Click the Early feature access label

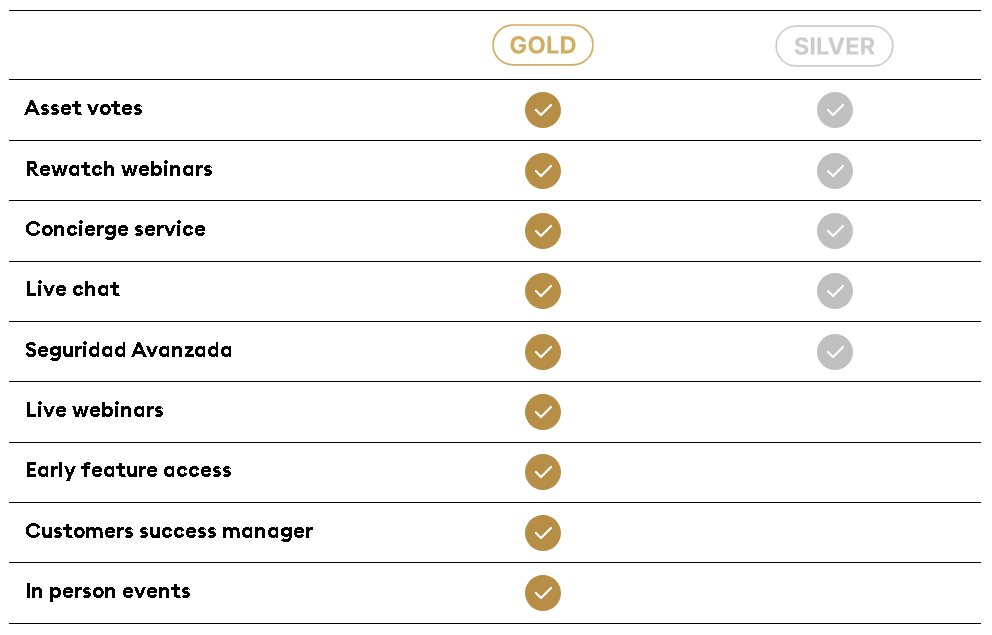129,470
